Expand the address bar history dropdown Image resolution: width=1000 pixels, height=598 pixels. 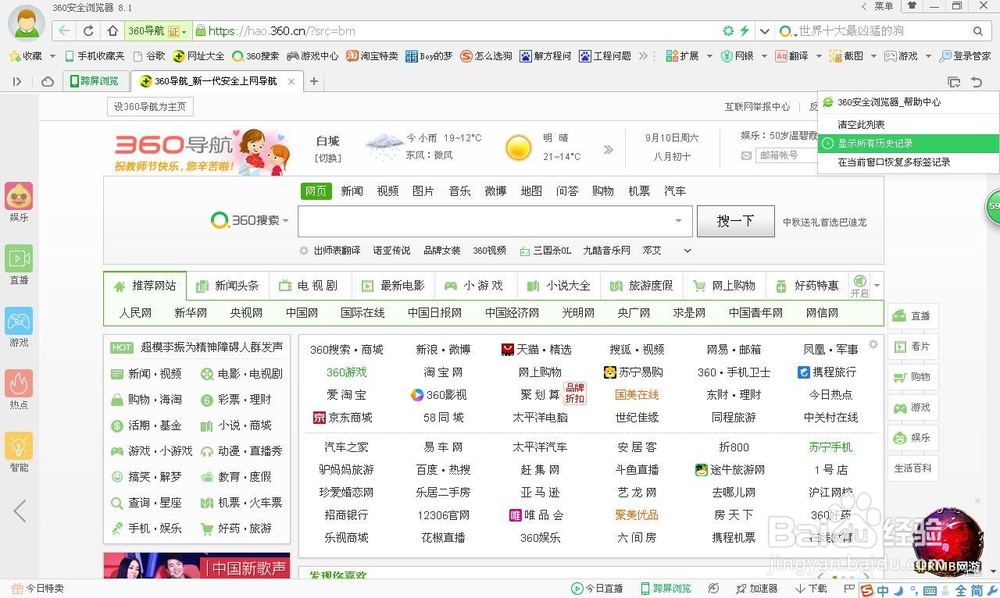pyautogui.click(x=763, y=31)
